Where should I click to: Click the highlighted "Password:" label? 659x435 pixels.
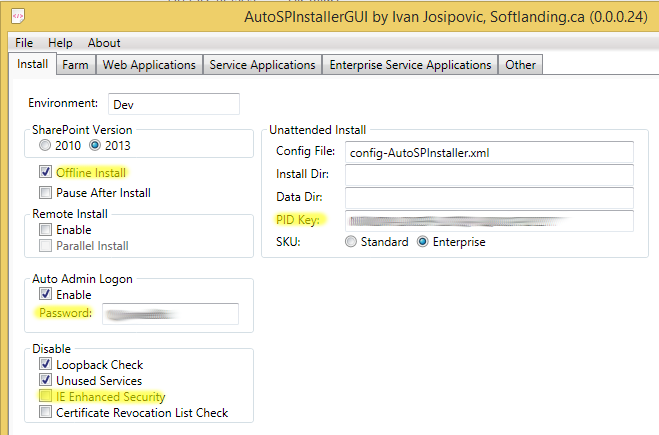(65, 313)
